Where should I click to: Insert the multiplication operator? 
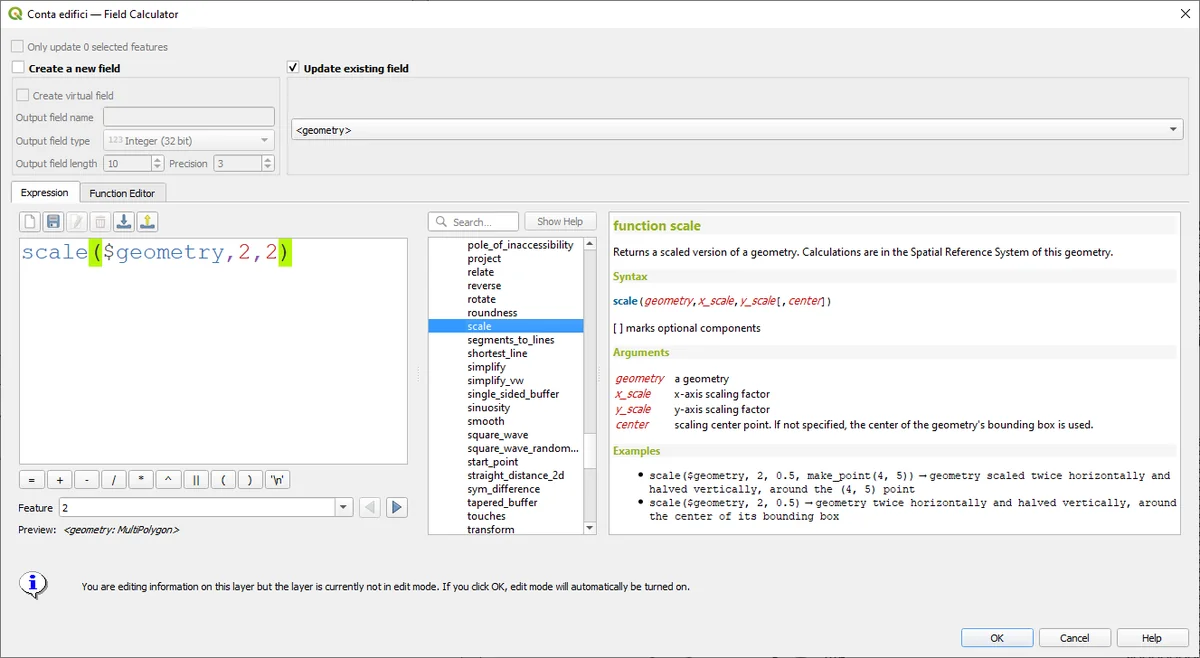141,480
